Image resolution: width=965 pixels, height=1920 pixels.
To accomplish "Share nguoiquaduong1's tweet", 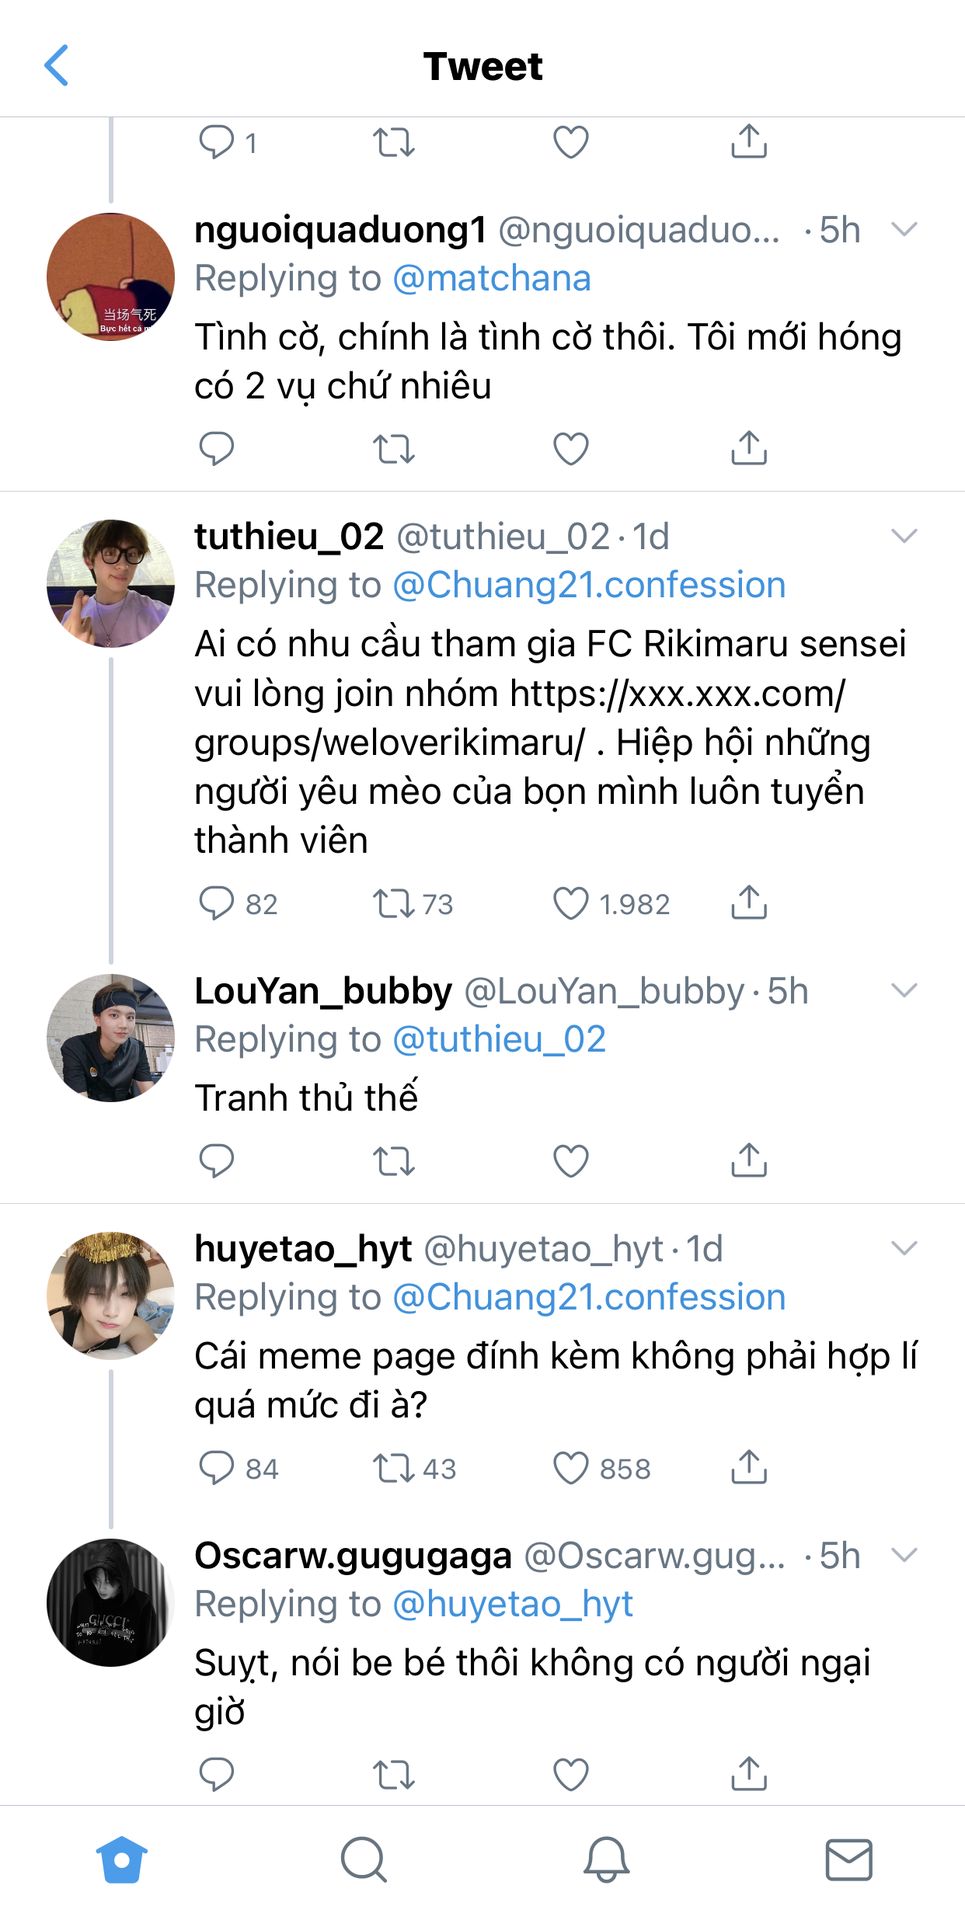I will point(749,448).
